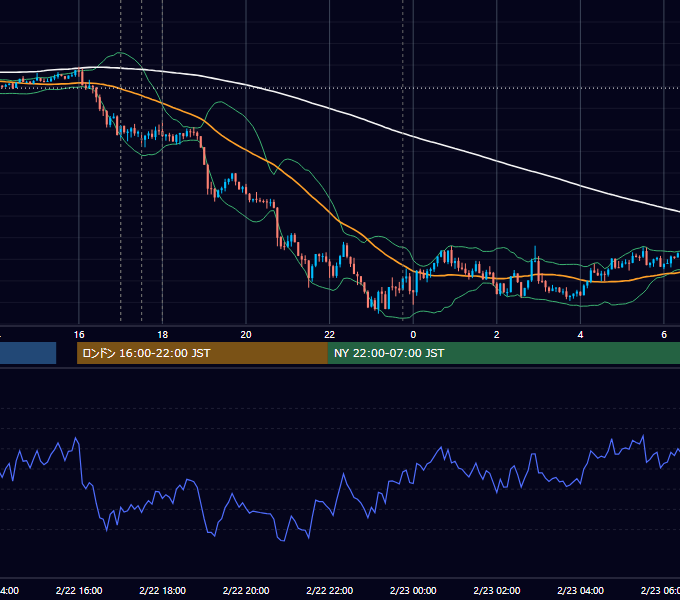The width and height of the screenshot is (680, 600).
Task: Click the 2/23 04:00 date label
Action: [x=580, y=590]
